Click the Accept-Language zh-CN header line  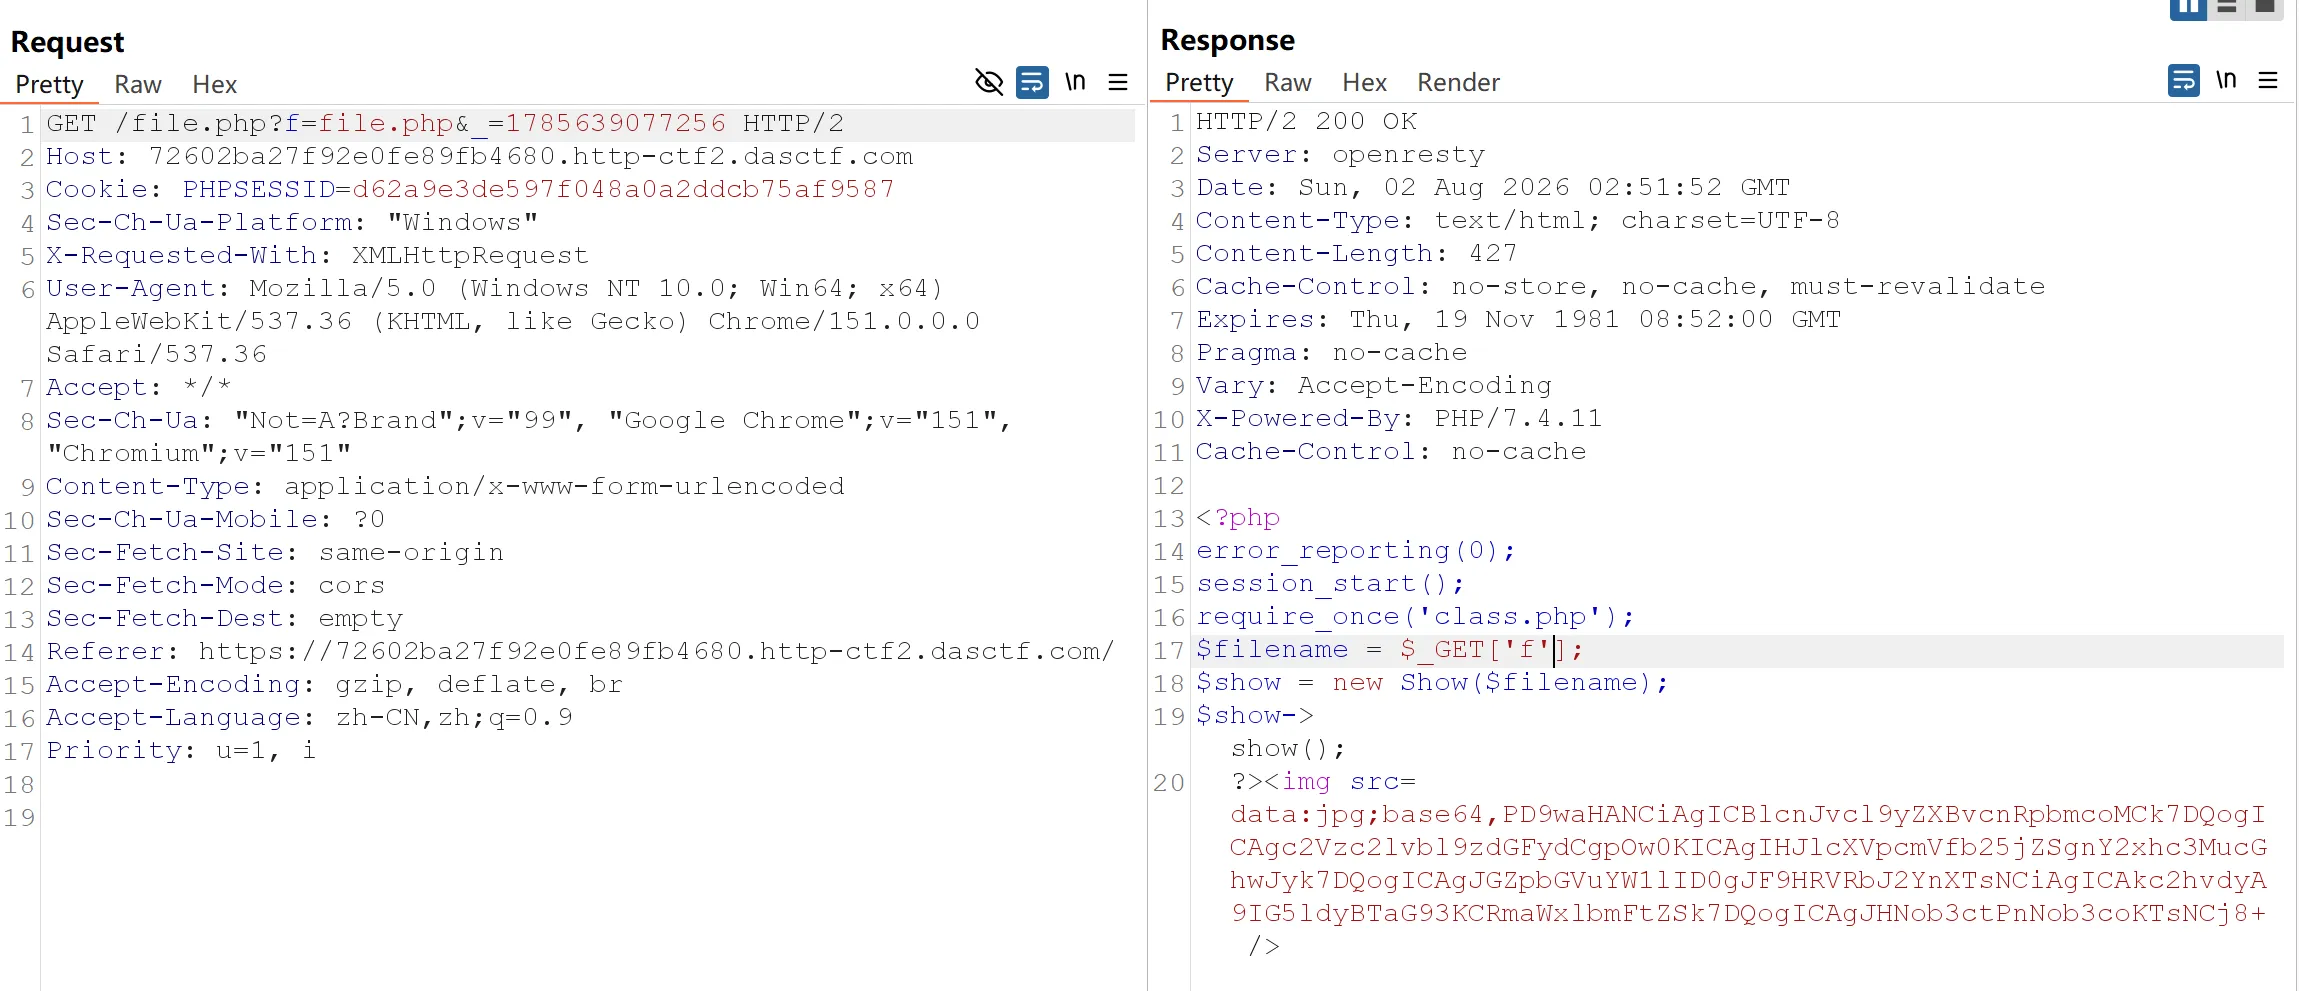(309, 718)
